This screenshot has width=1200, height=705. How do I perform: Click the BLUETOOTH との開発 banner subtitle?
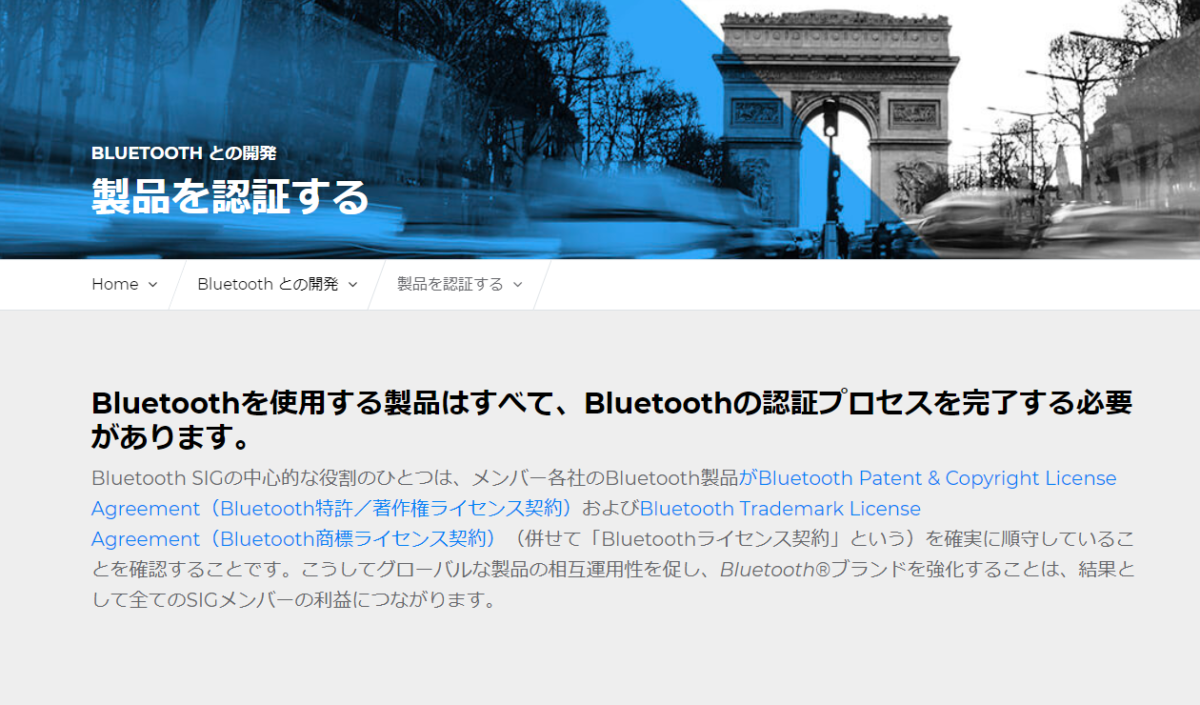[184, 153]
